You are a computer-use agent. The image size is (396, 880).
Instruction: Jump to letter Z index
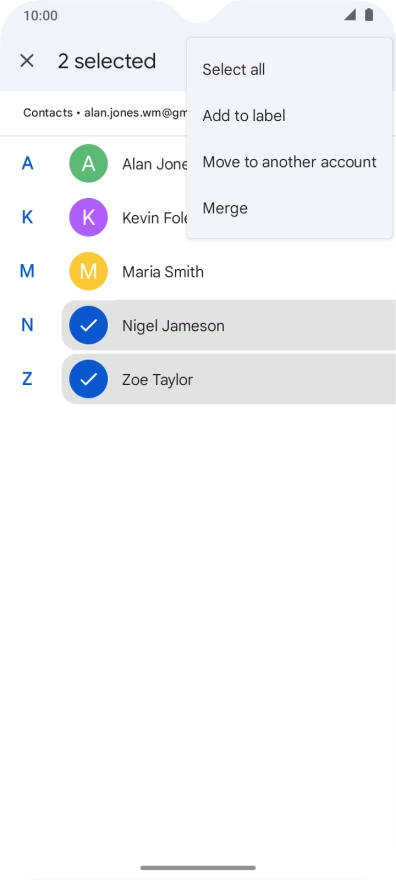click(27, 379)
